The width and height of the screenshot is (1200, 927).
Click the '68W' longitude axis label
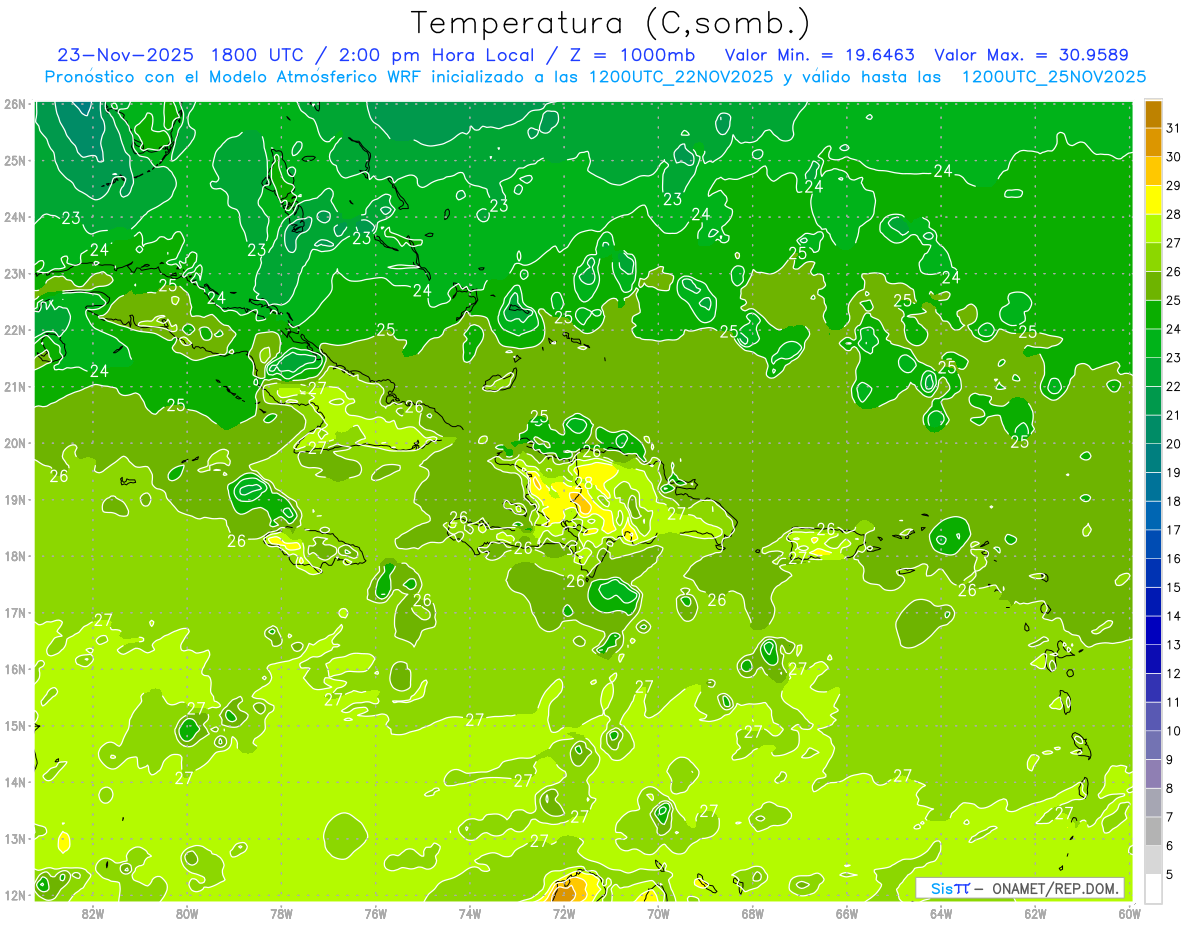point(753,913)
